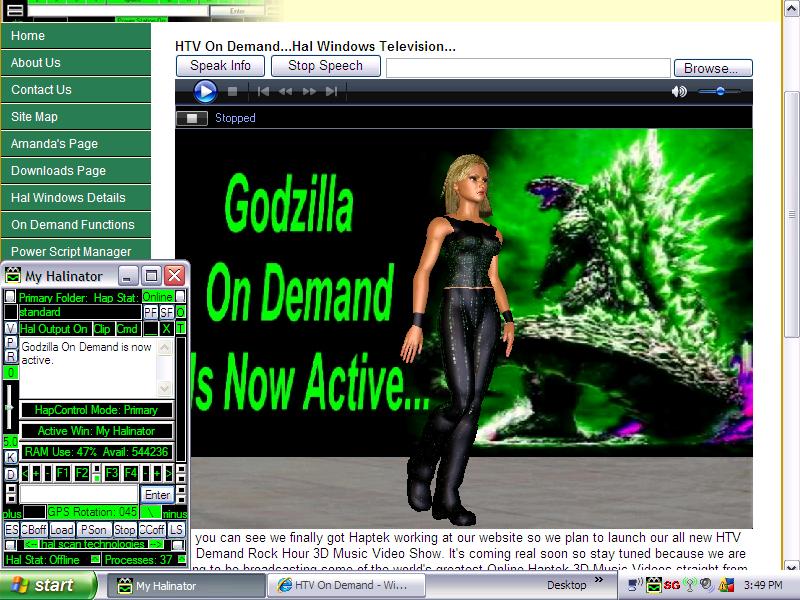Click the ES button in Halinator
The width and height of the screenshot is (800, 600).
pyautogui.click(x=12, y=530)
